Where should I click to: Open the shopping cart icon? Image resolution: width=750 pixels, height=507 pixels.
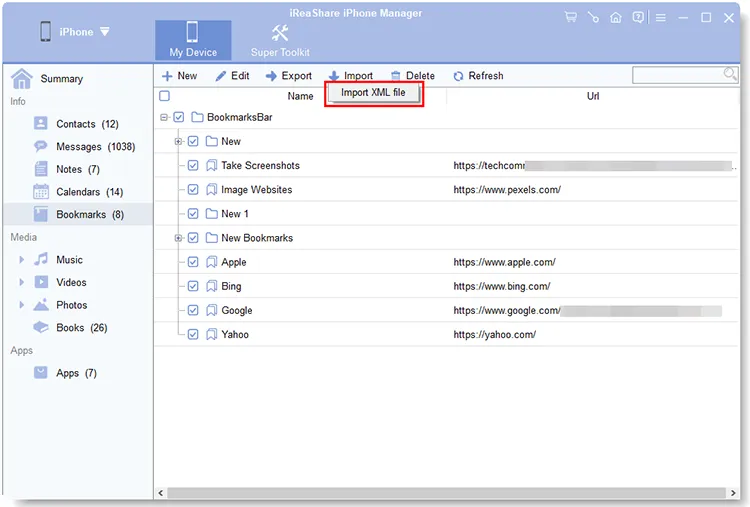(570, 18)
